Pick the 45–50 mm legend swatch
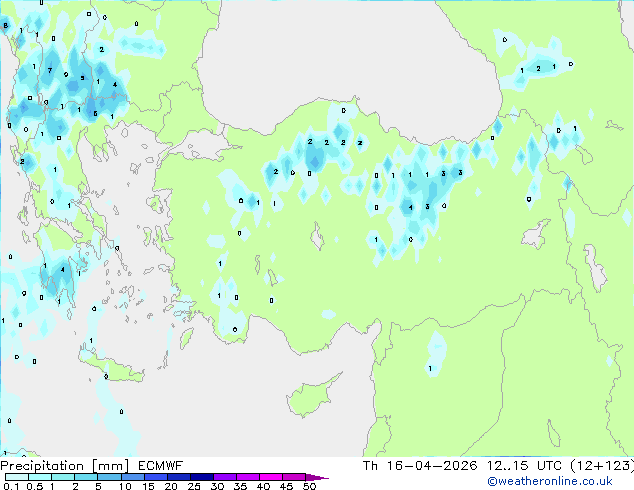Screen dimensions: 634x490 (x=294, y=477)
